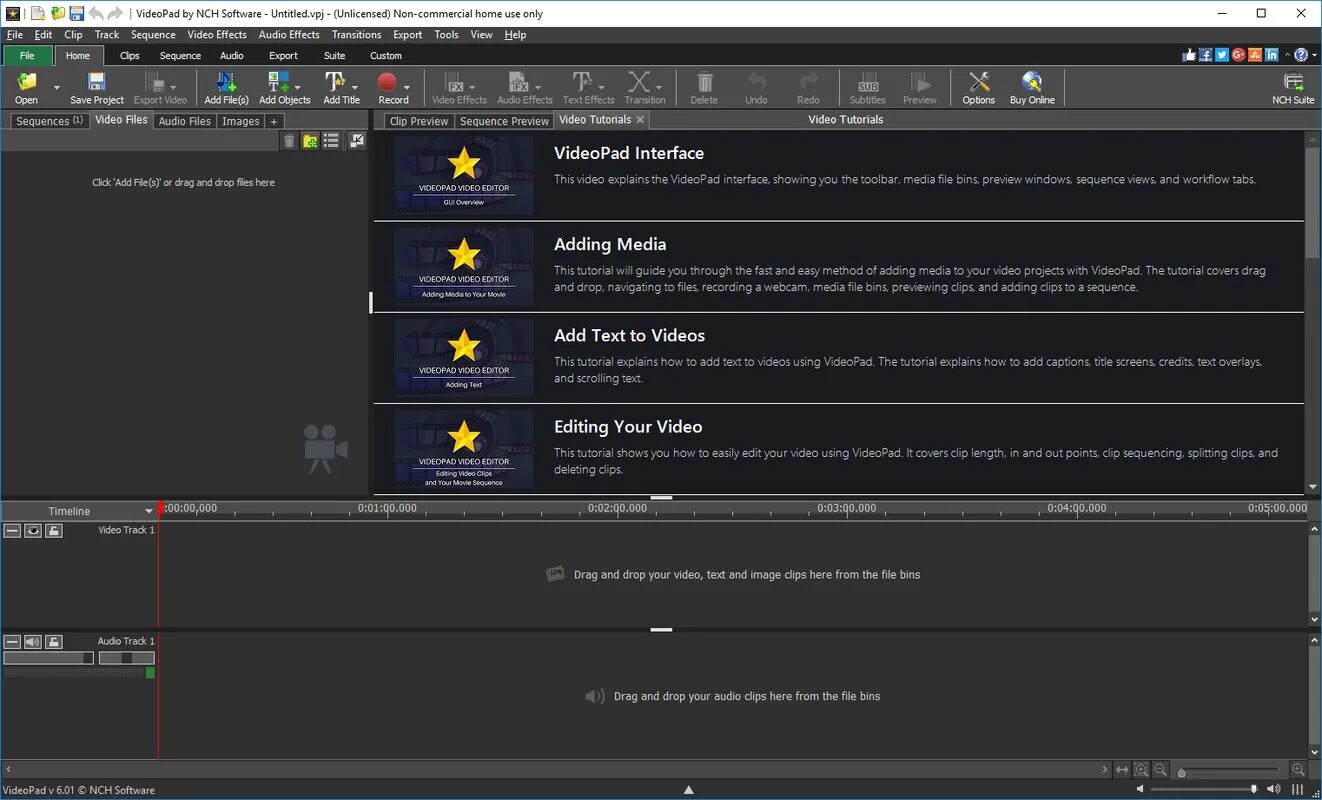Viewport: 1322px width, 800px height.
Task: Open the Video Effects menu
Action: pyautogui.click(x=217, y=34)
